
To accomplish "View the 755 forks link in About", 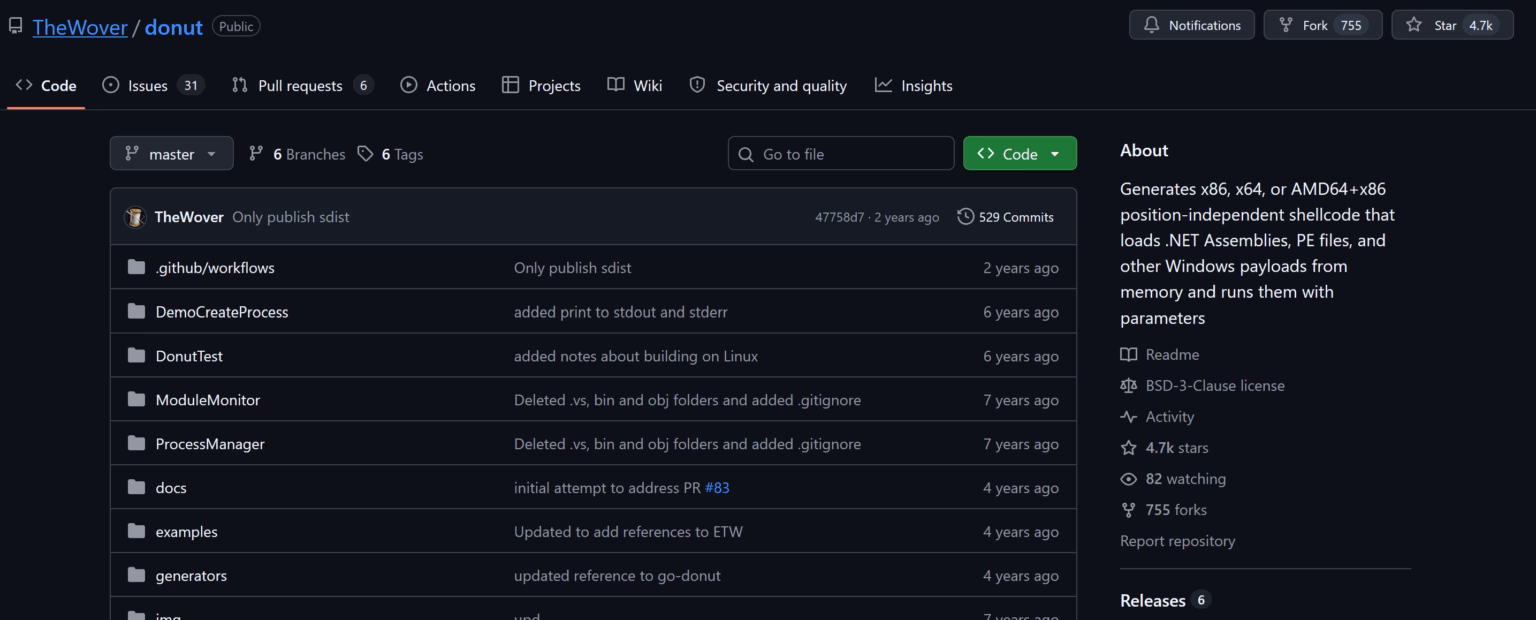I will tap(1164, 510).
